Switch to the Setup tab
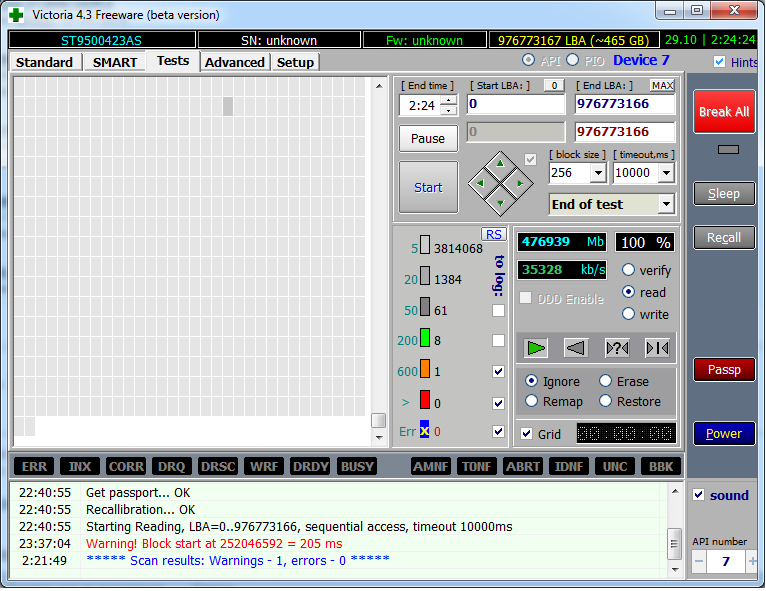Screen dimensions: 766x591 click(295, 63)
